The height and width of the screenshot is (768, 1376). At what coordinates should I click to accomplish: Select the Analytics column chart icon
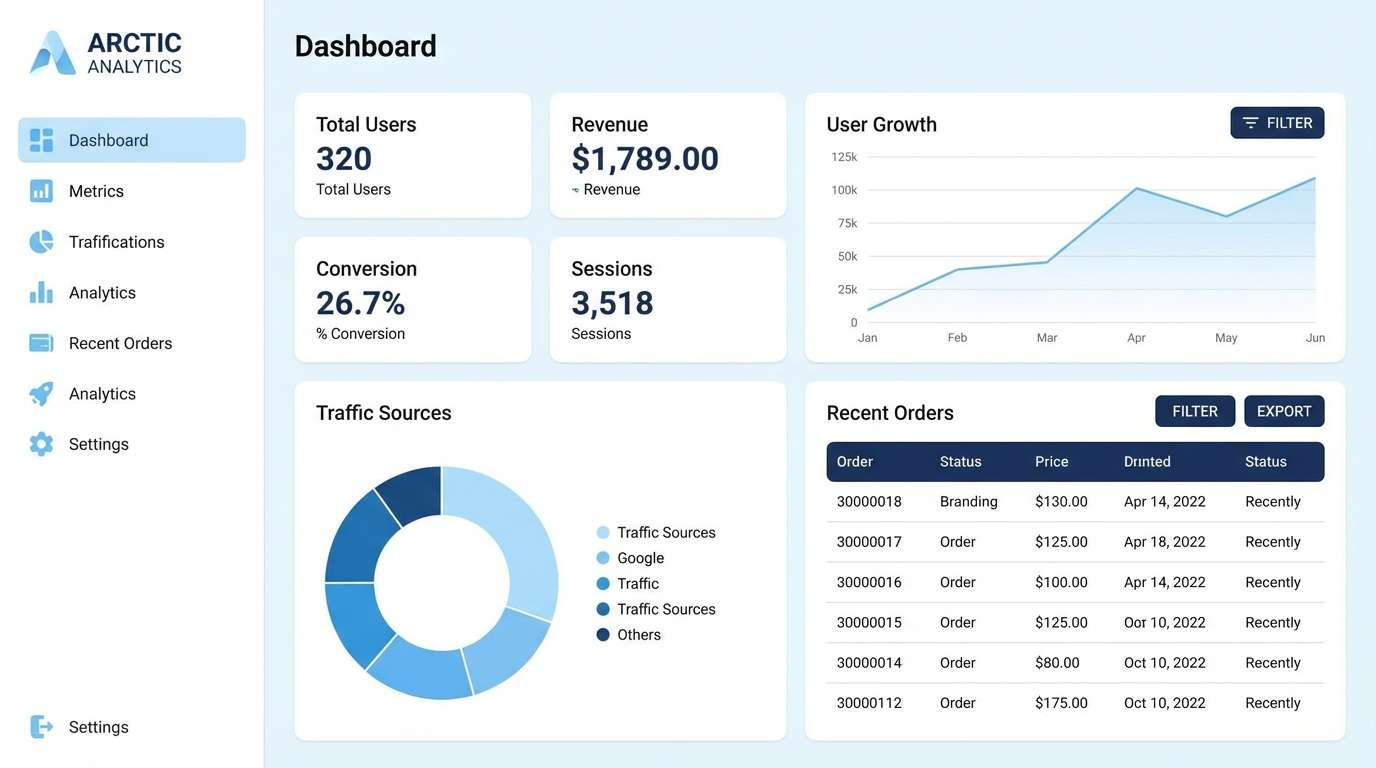(x=40, y=292)
